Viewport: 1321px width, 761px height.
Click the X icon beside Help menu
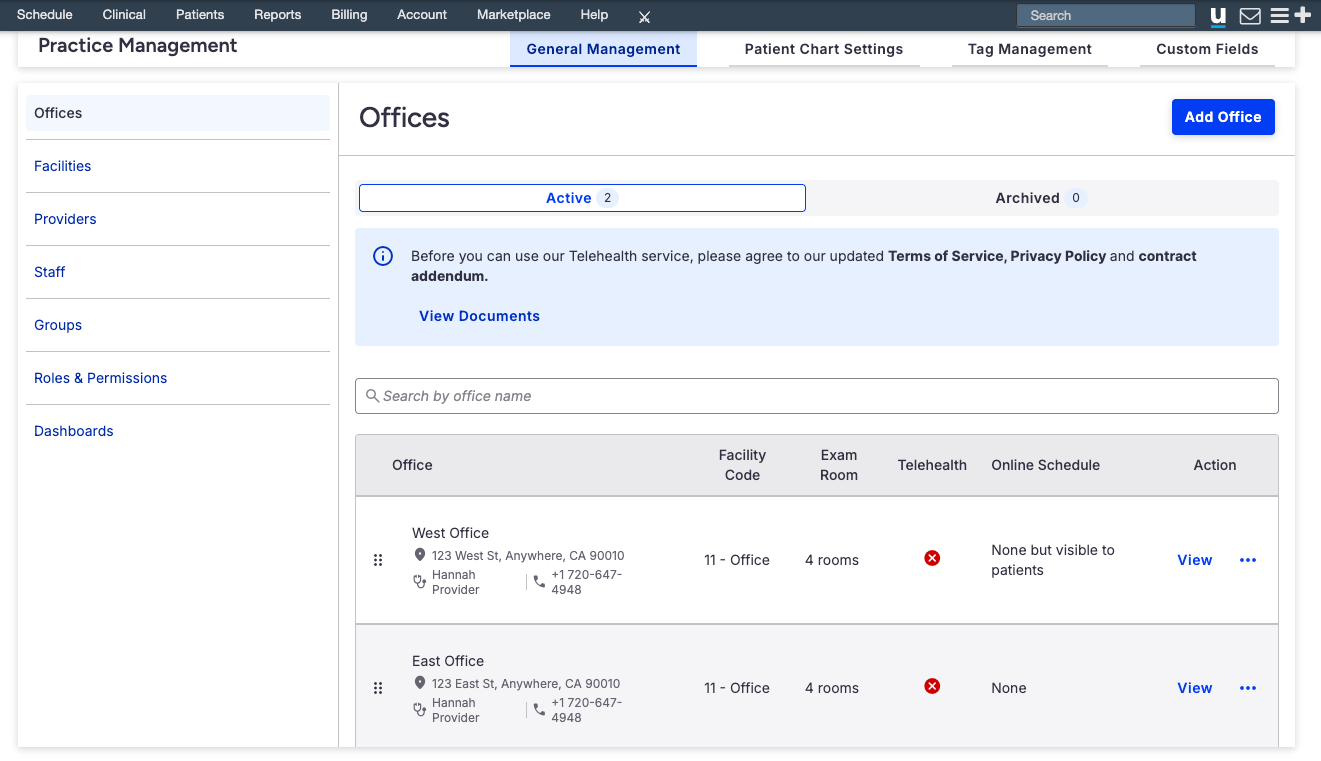point(645,17)
